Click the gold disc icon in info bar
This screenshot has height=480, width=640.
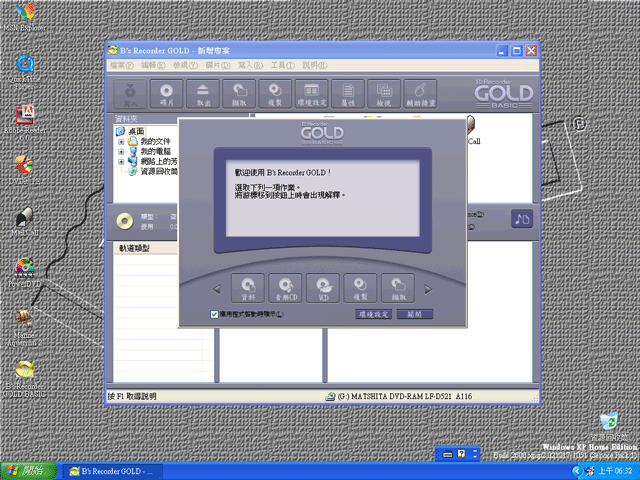click(x=124, y=221)
